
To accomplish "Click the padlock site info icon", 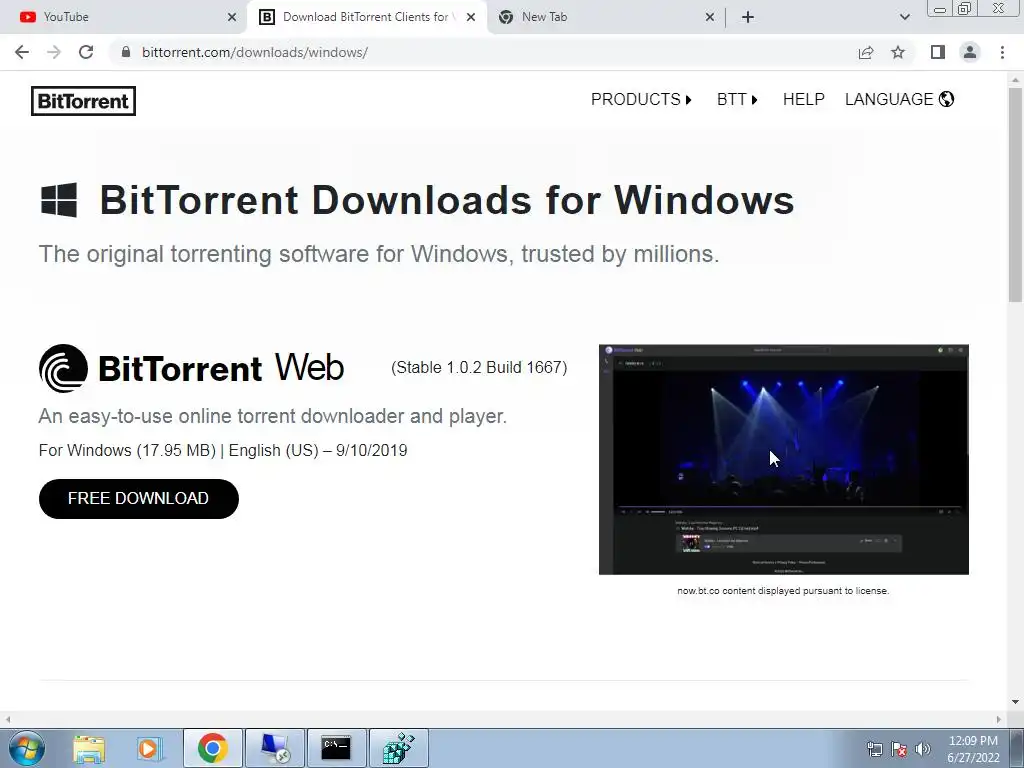I will pos(126,52).
